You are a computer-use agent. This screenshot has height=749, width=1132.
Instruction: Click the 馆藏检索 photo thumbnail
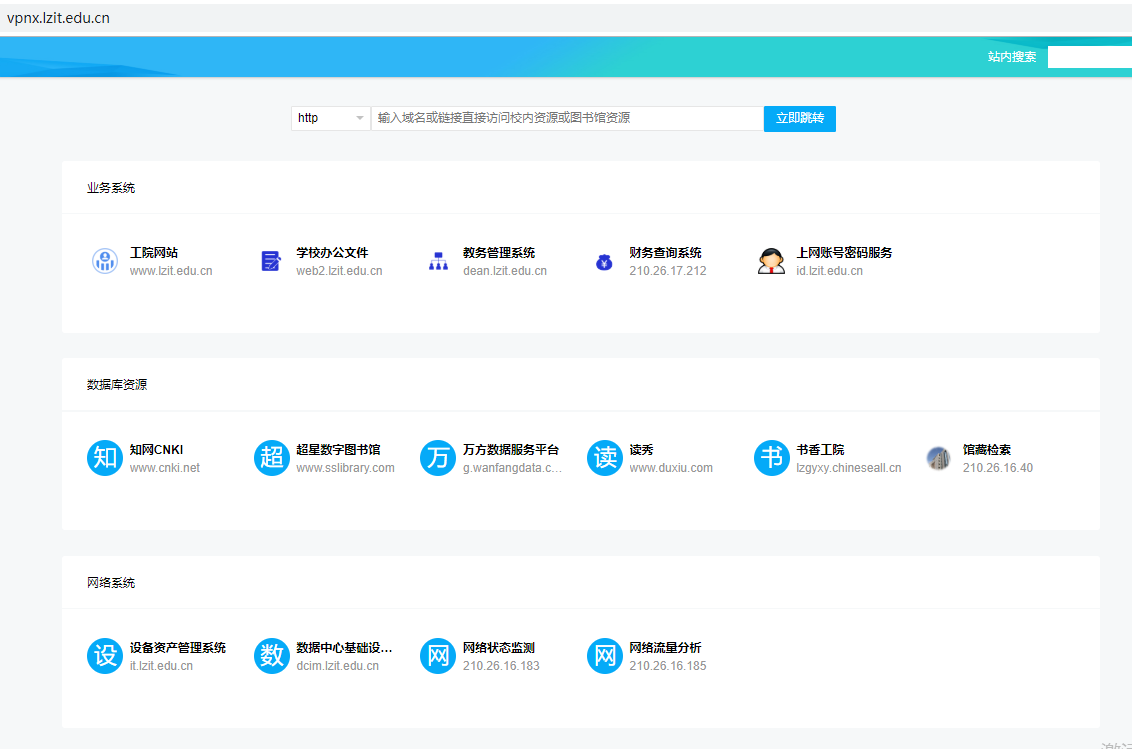(x=938, y=459)
